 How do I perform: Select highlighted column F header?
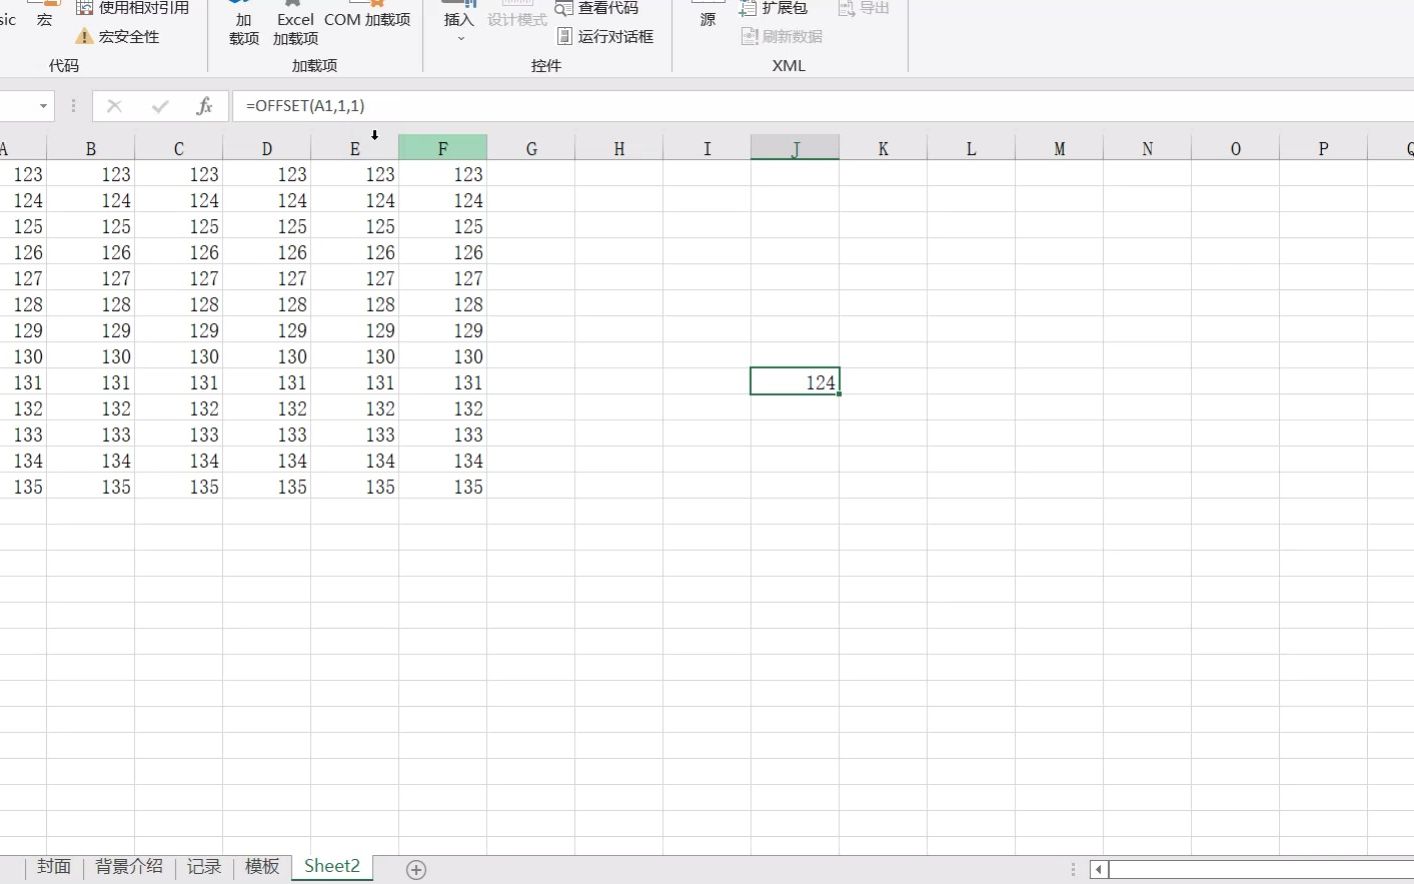pyautogui.click(x=442, y=148)
